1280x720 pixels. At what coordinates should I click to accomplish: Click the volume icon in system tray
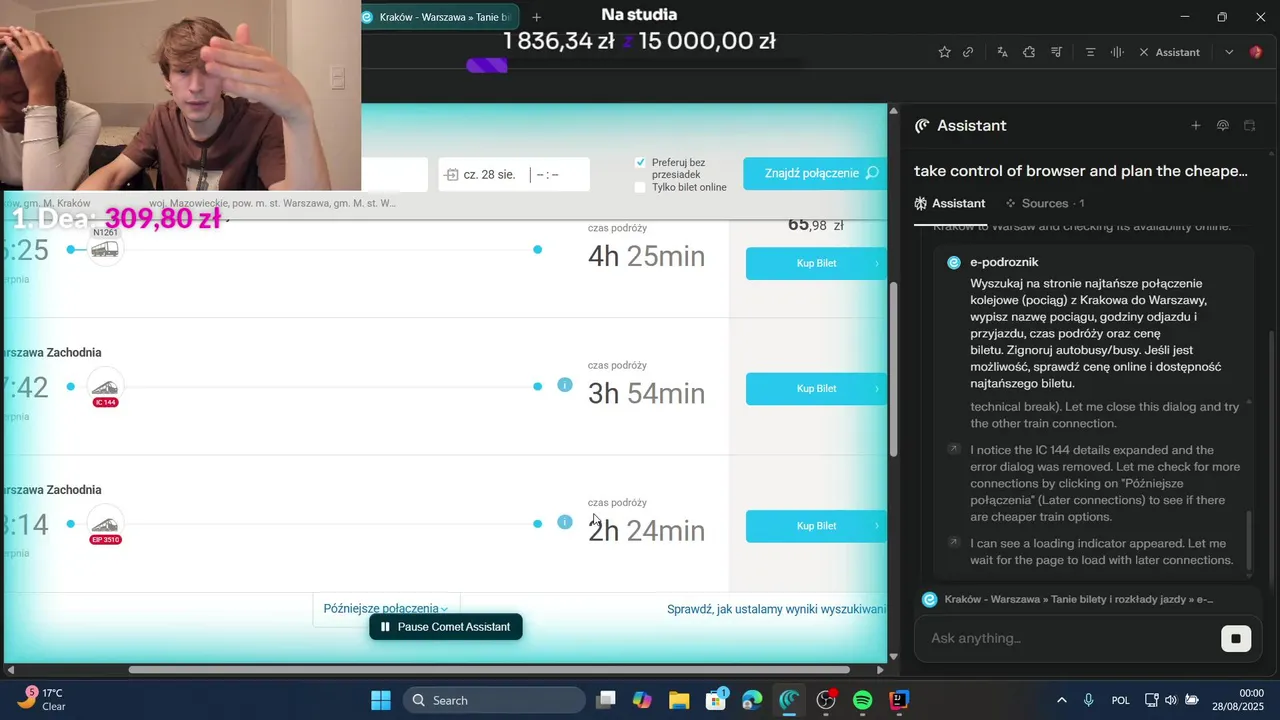point(1171,700)
